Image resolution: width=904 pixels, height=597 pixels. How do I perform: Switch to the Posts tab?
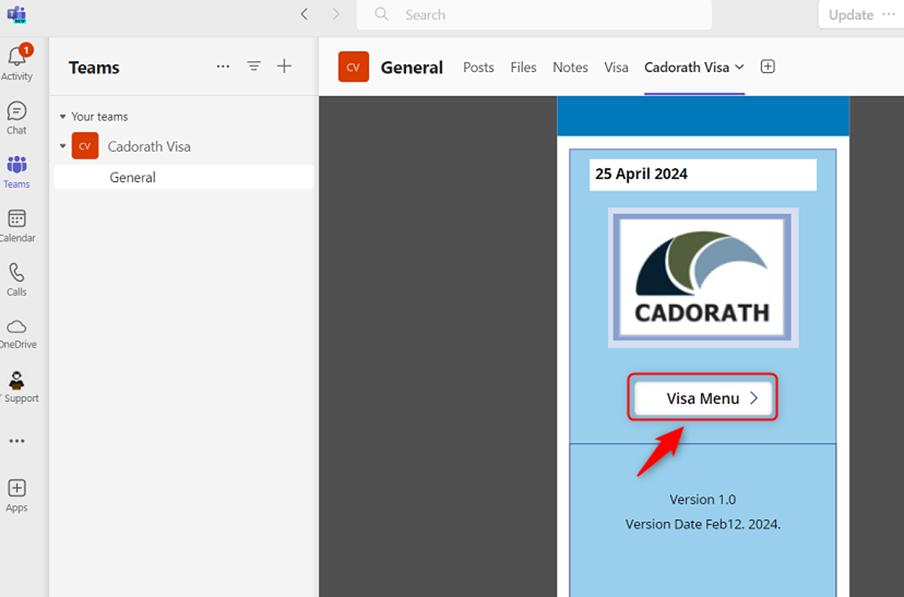pyautogui.click(x=479, y=67)
